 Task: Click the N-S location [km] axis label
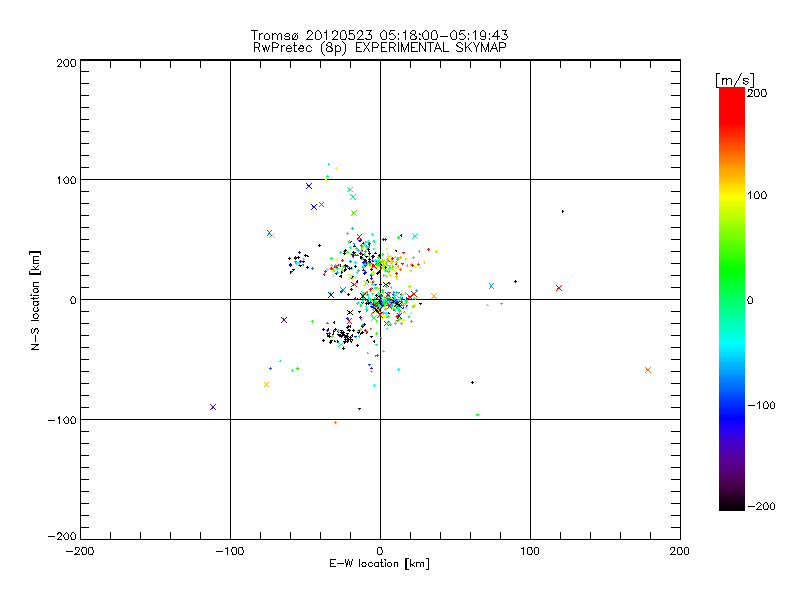click(x=35, y=300)
